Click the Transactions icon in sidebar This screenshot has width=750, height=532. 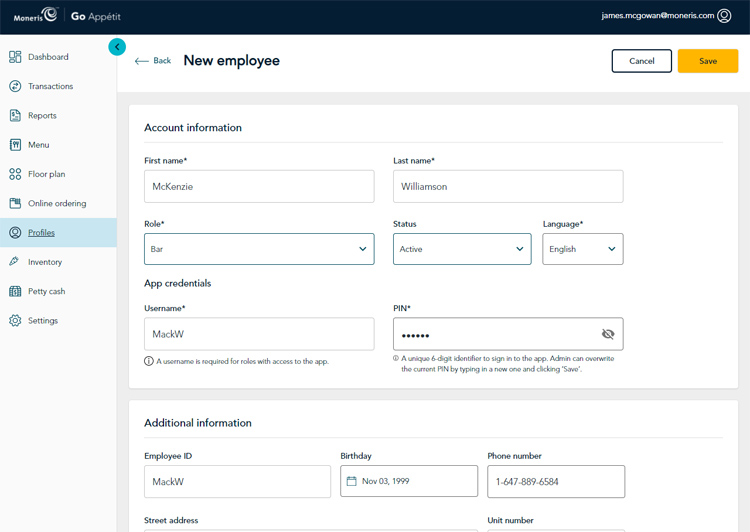pyautogui.click(x=15, y=86)
